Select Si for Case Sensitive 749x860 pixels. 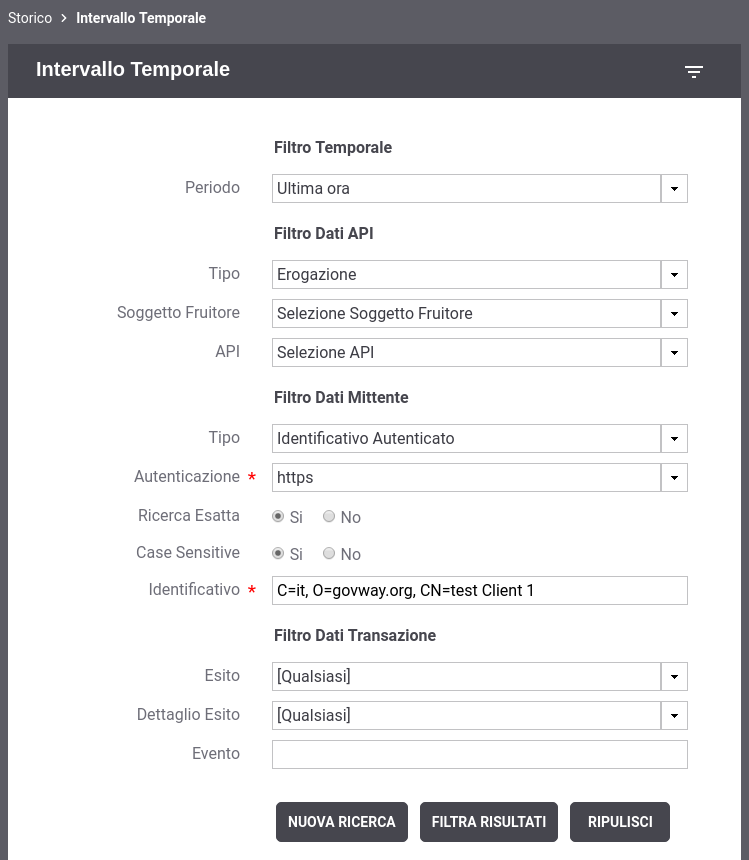279,554
